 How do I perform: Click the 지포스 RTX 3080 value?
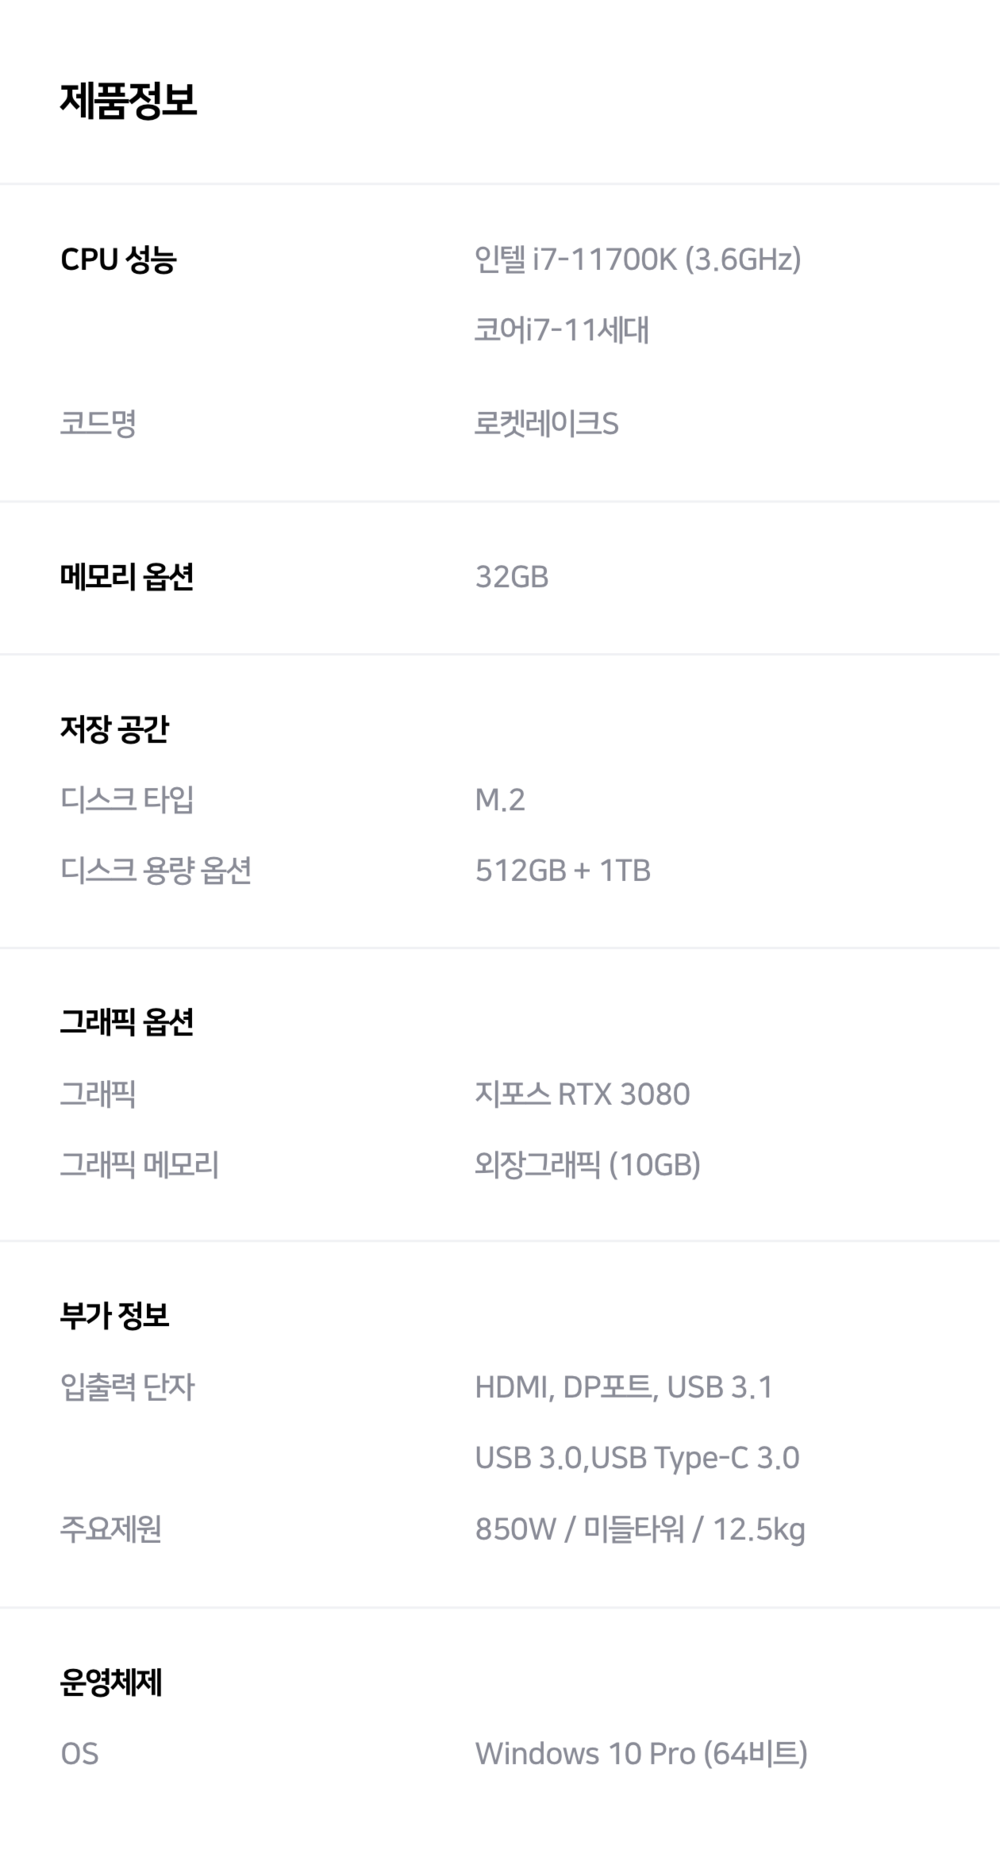click(582, 1094)
